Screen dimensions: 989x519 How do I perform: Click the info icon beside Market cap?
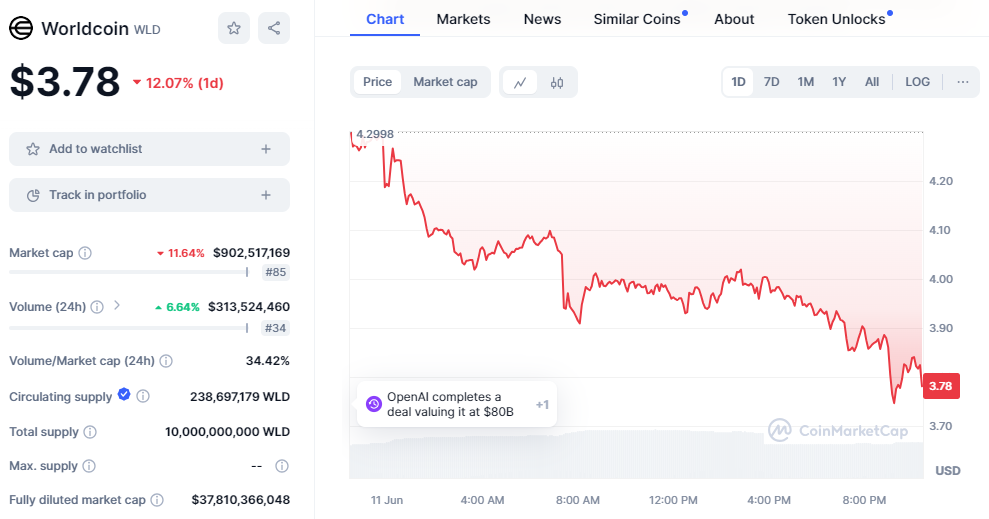(x=85, y=253)
